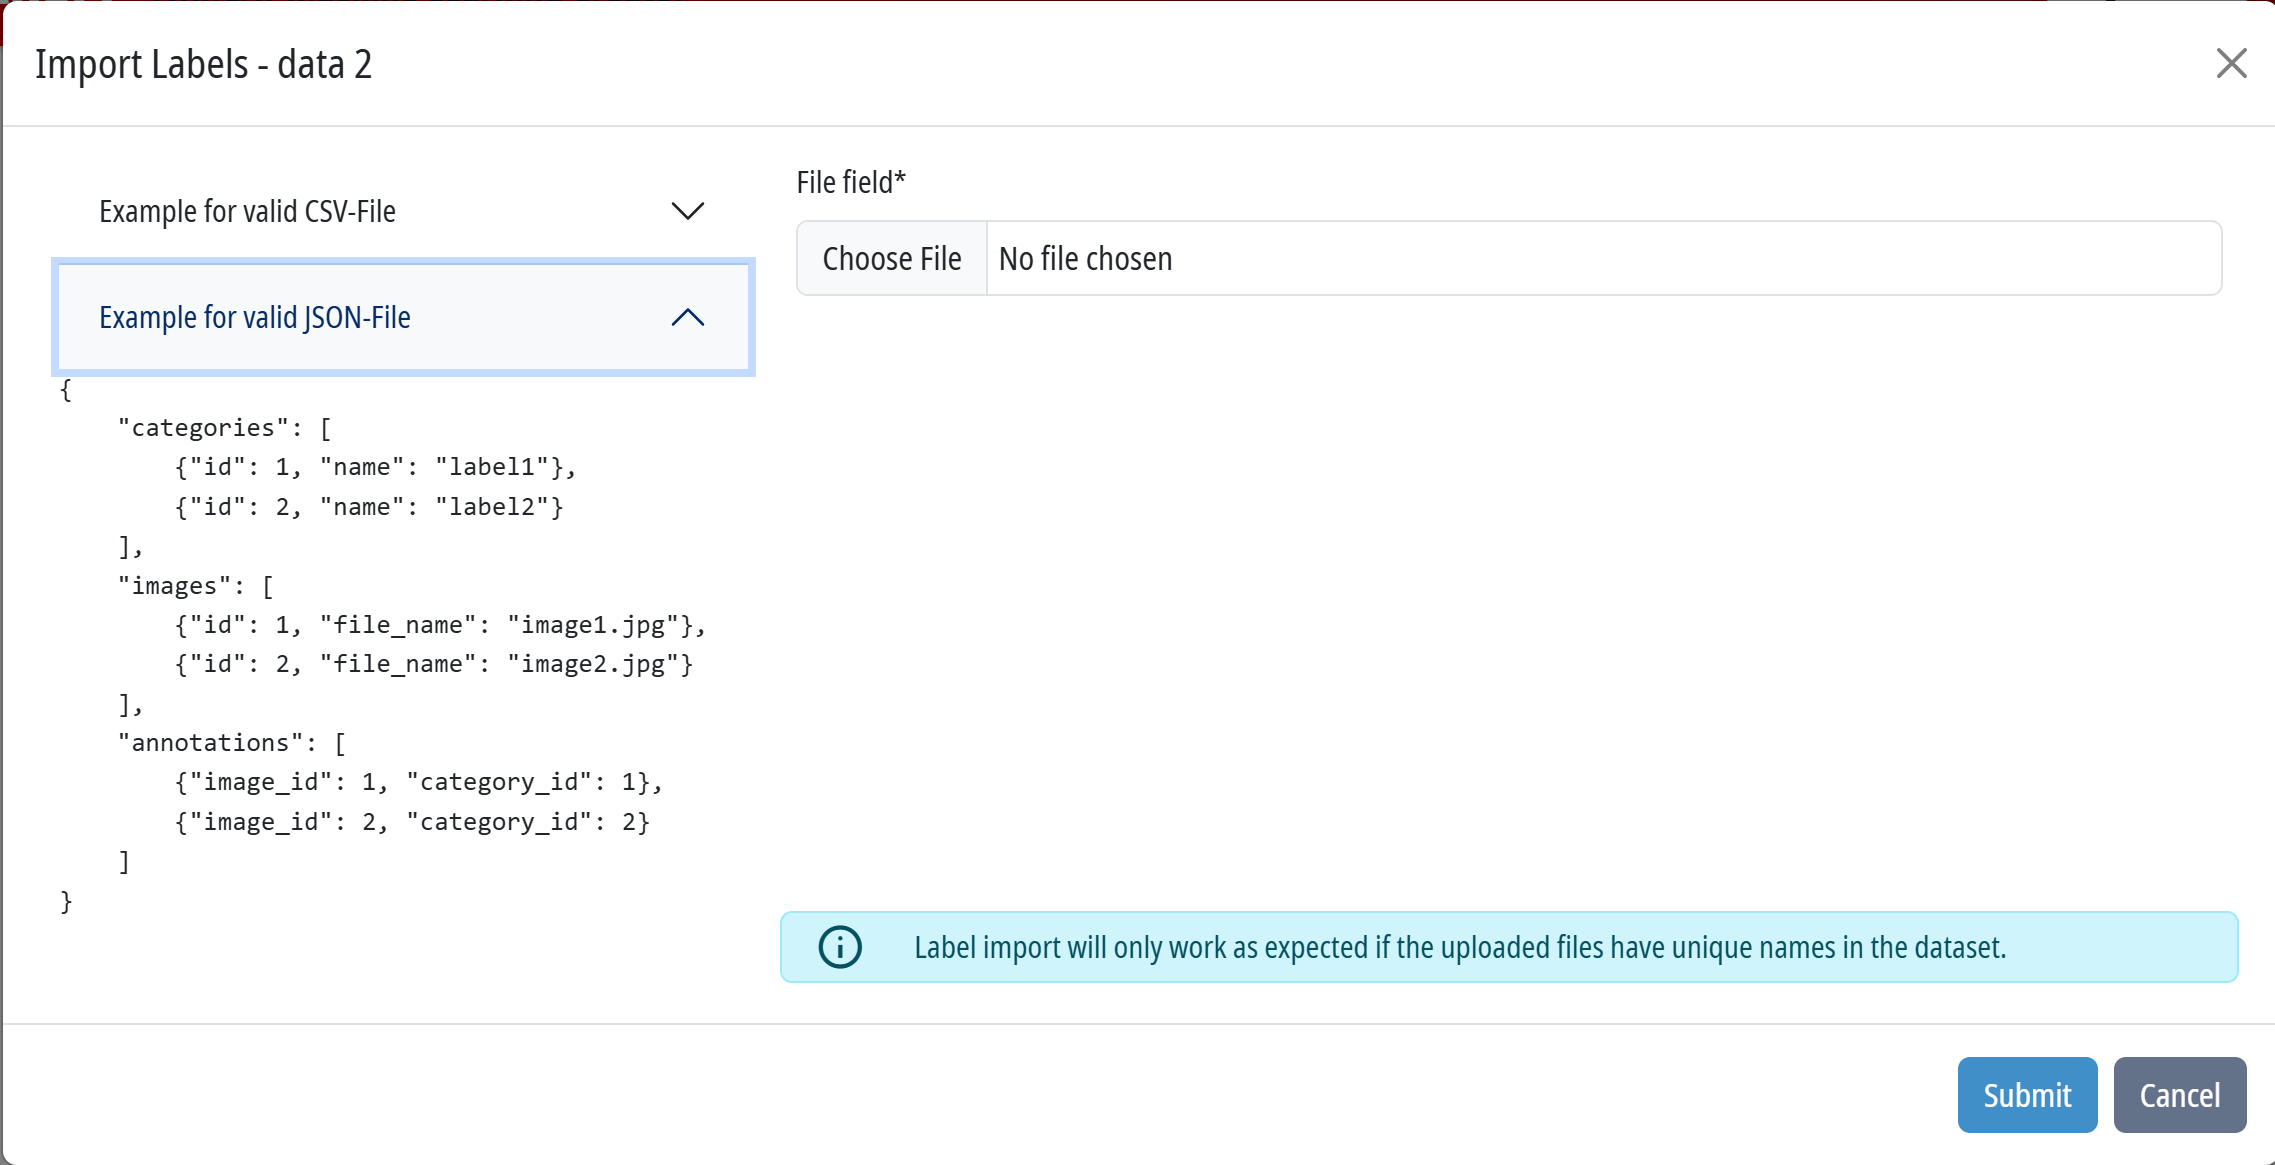
Task: Click the 'No file chosen' file field
Action: (x=1509, y=258)
